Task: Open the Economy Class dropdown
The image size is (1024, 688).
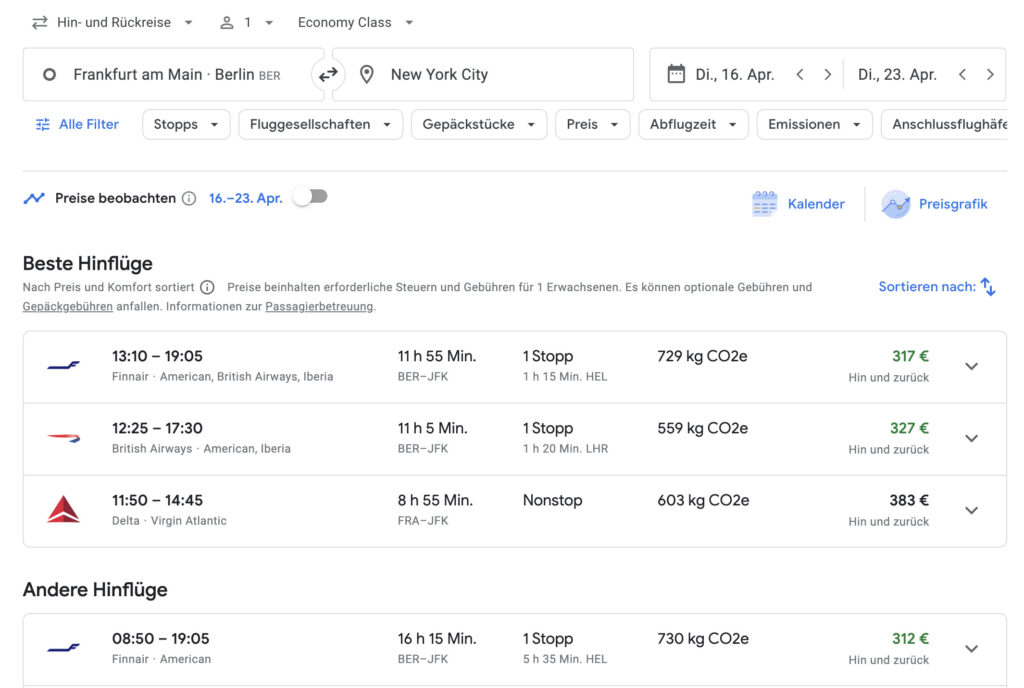Action: click(355, 22)
